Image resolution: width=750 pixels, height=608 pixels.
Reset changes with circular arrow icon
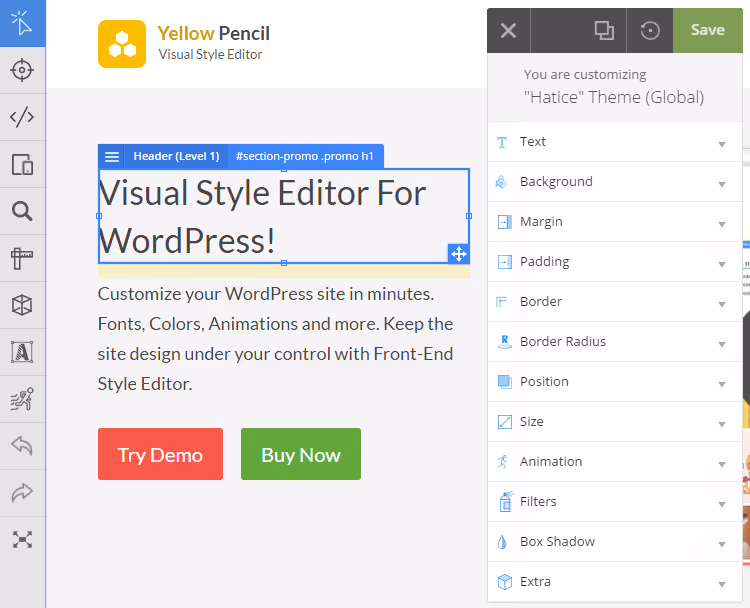click(x=650, y=31)
